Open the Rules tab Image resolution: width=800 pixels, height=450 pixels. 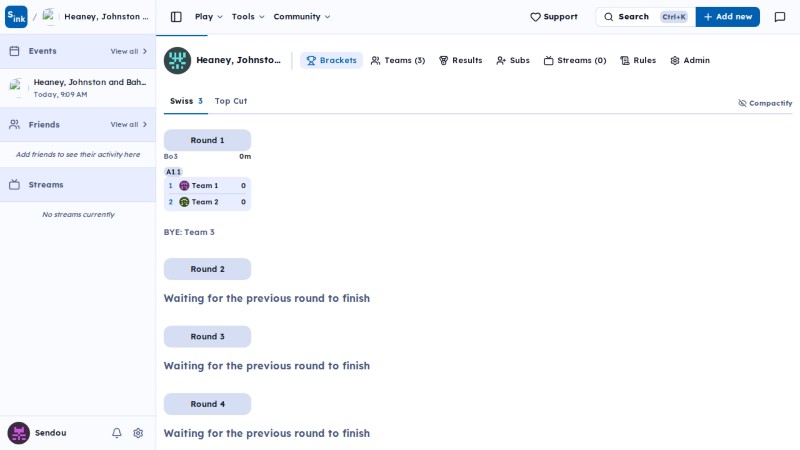pos(638,60)
